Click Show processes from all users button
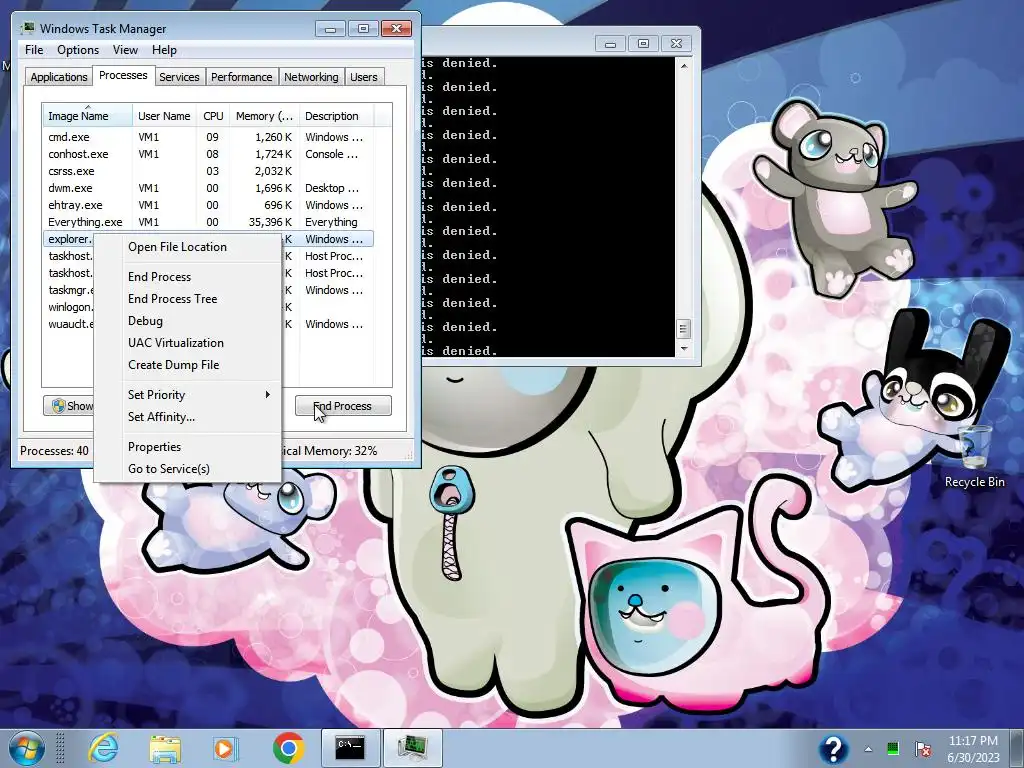The image size is (1024, 768). (69, 406)
